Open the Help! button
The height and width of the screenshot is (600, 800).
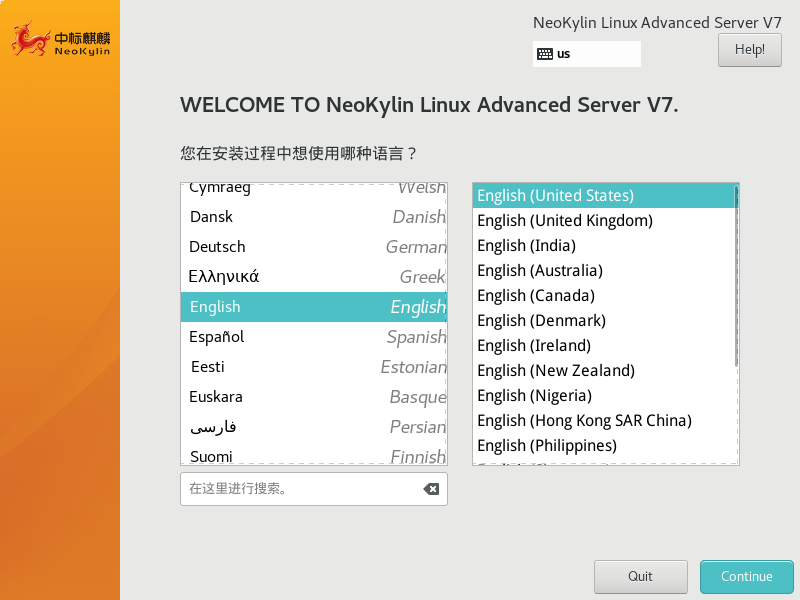[749, 50]
